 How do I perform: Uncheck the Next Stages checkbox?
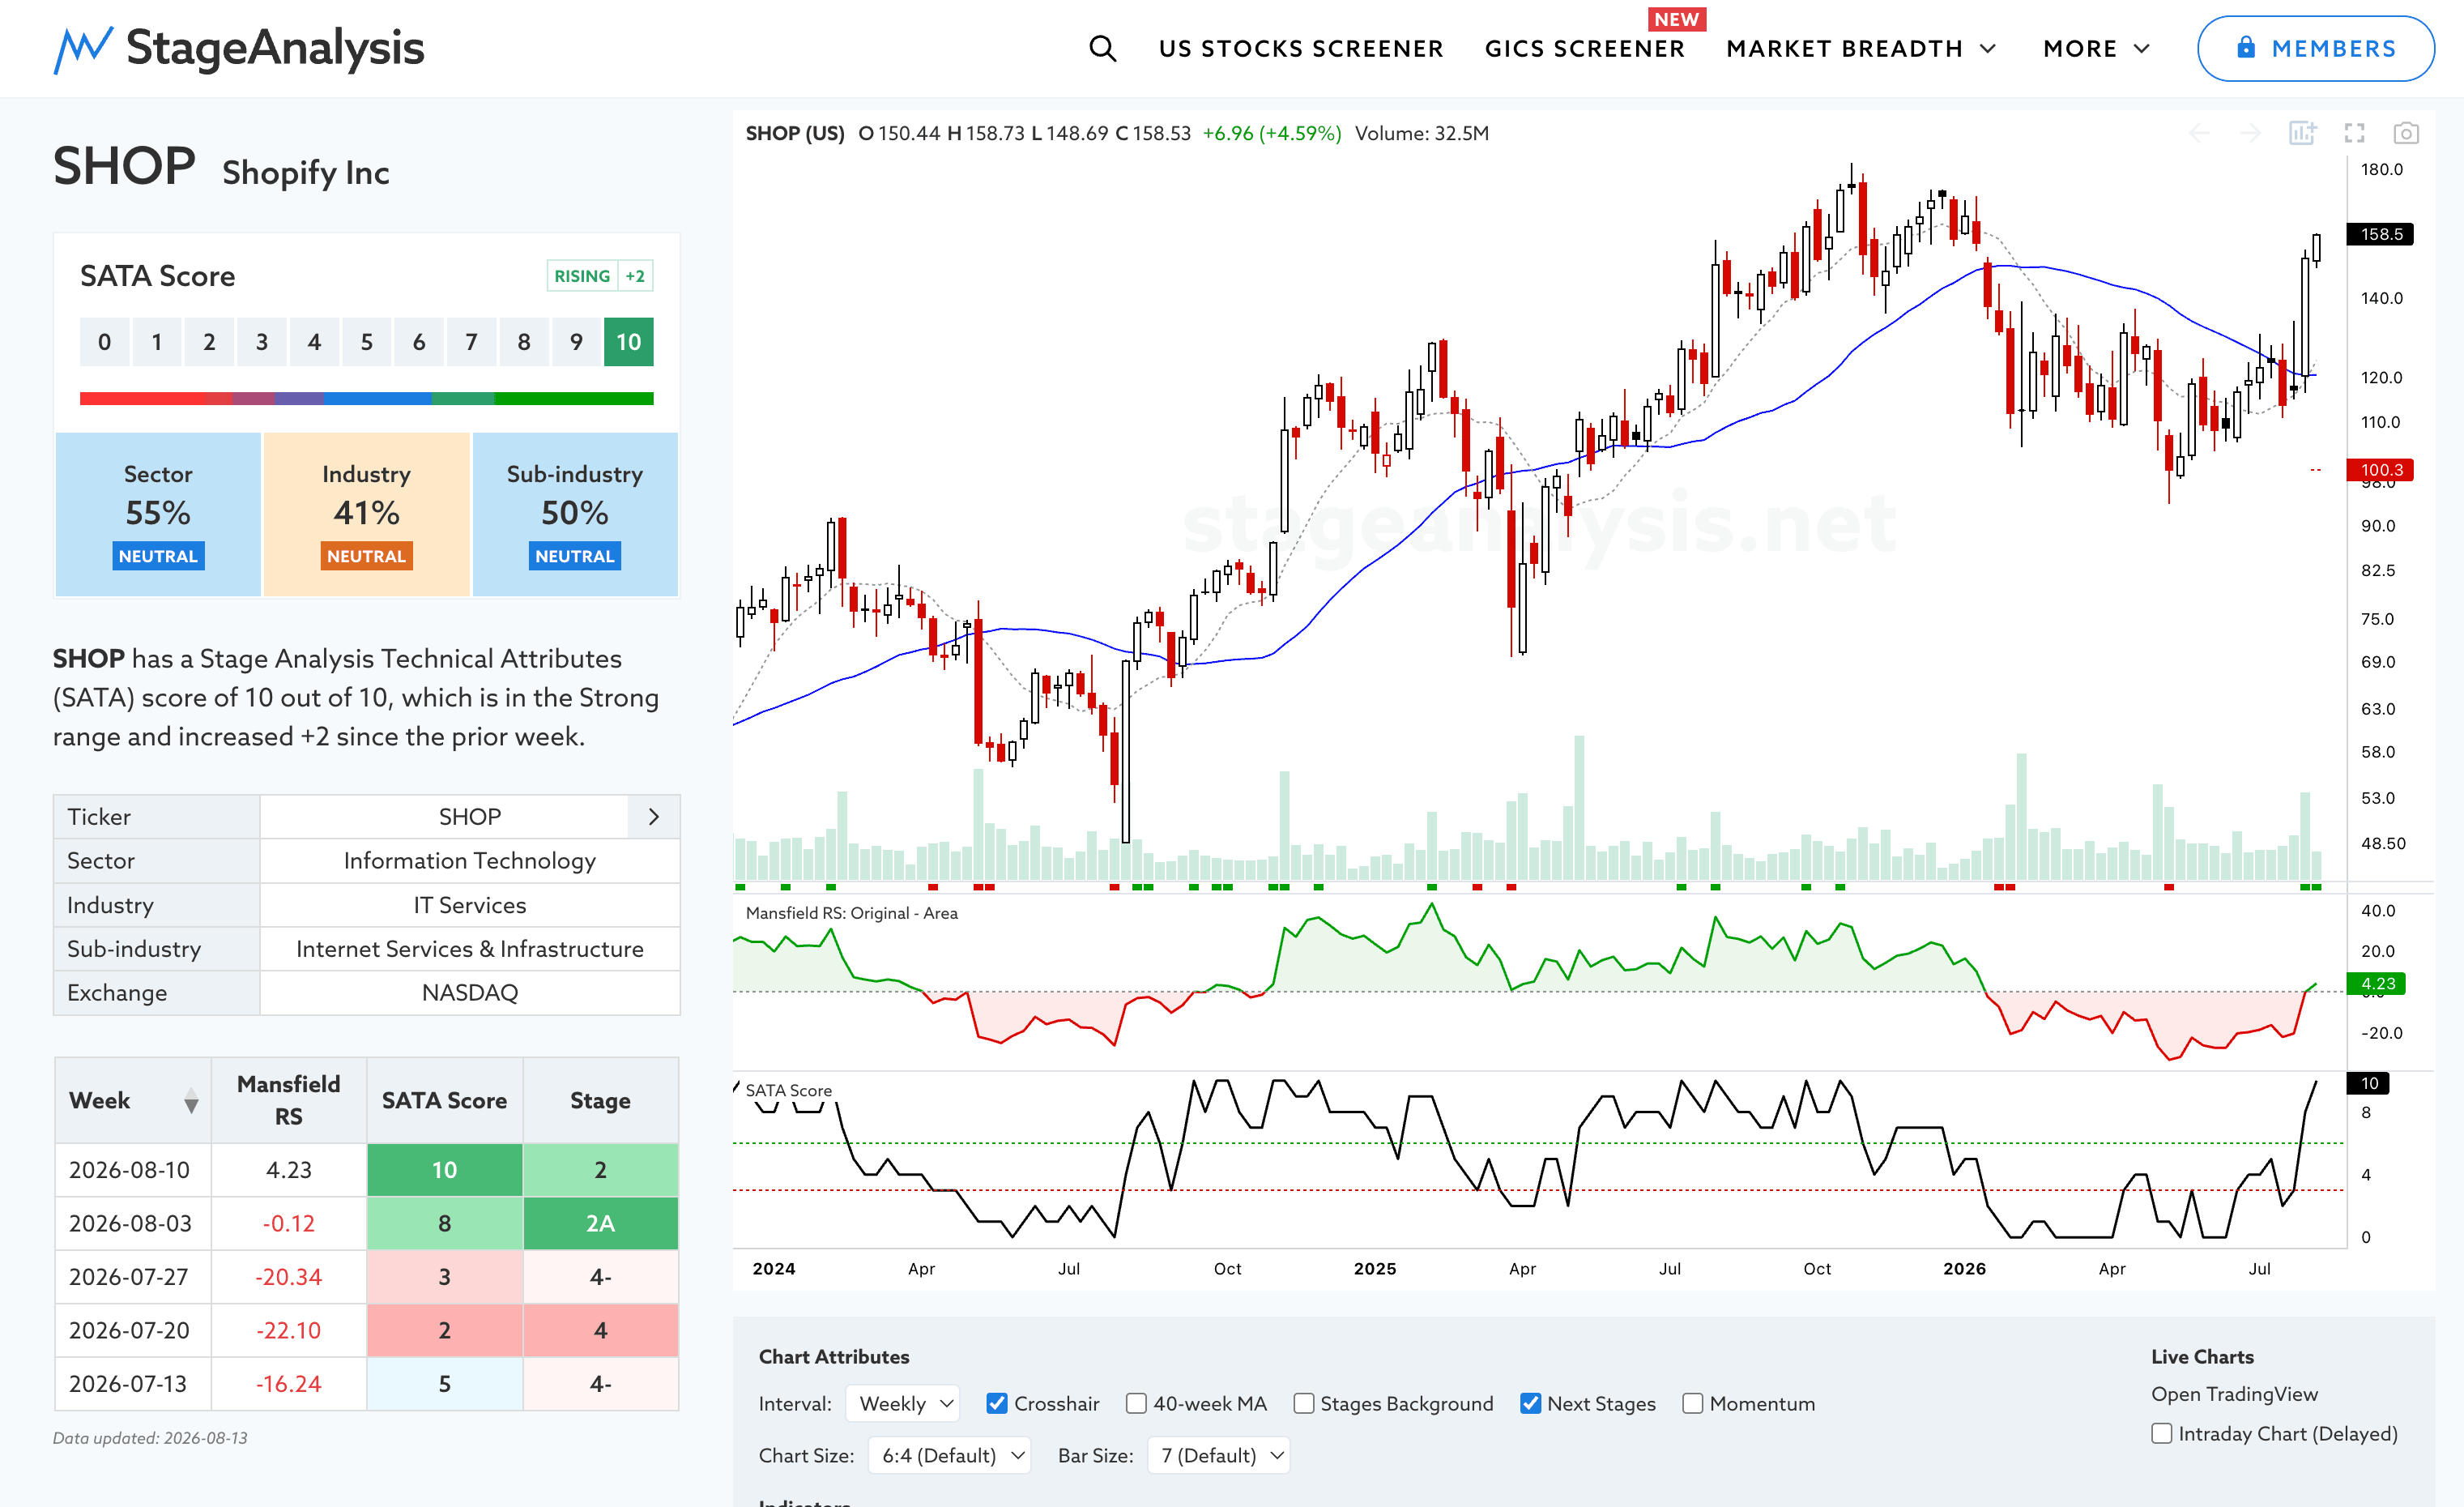click(x=1530, y=1403)
